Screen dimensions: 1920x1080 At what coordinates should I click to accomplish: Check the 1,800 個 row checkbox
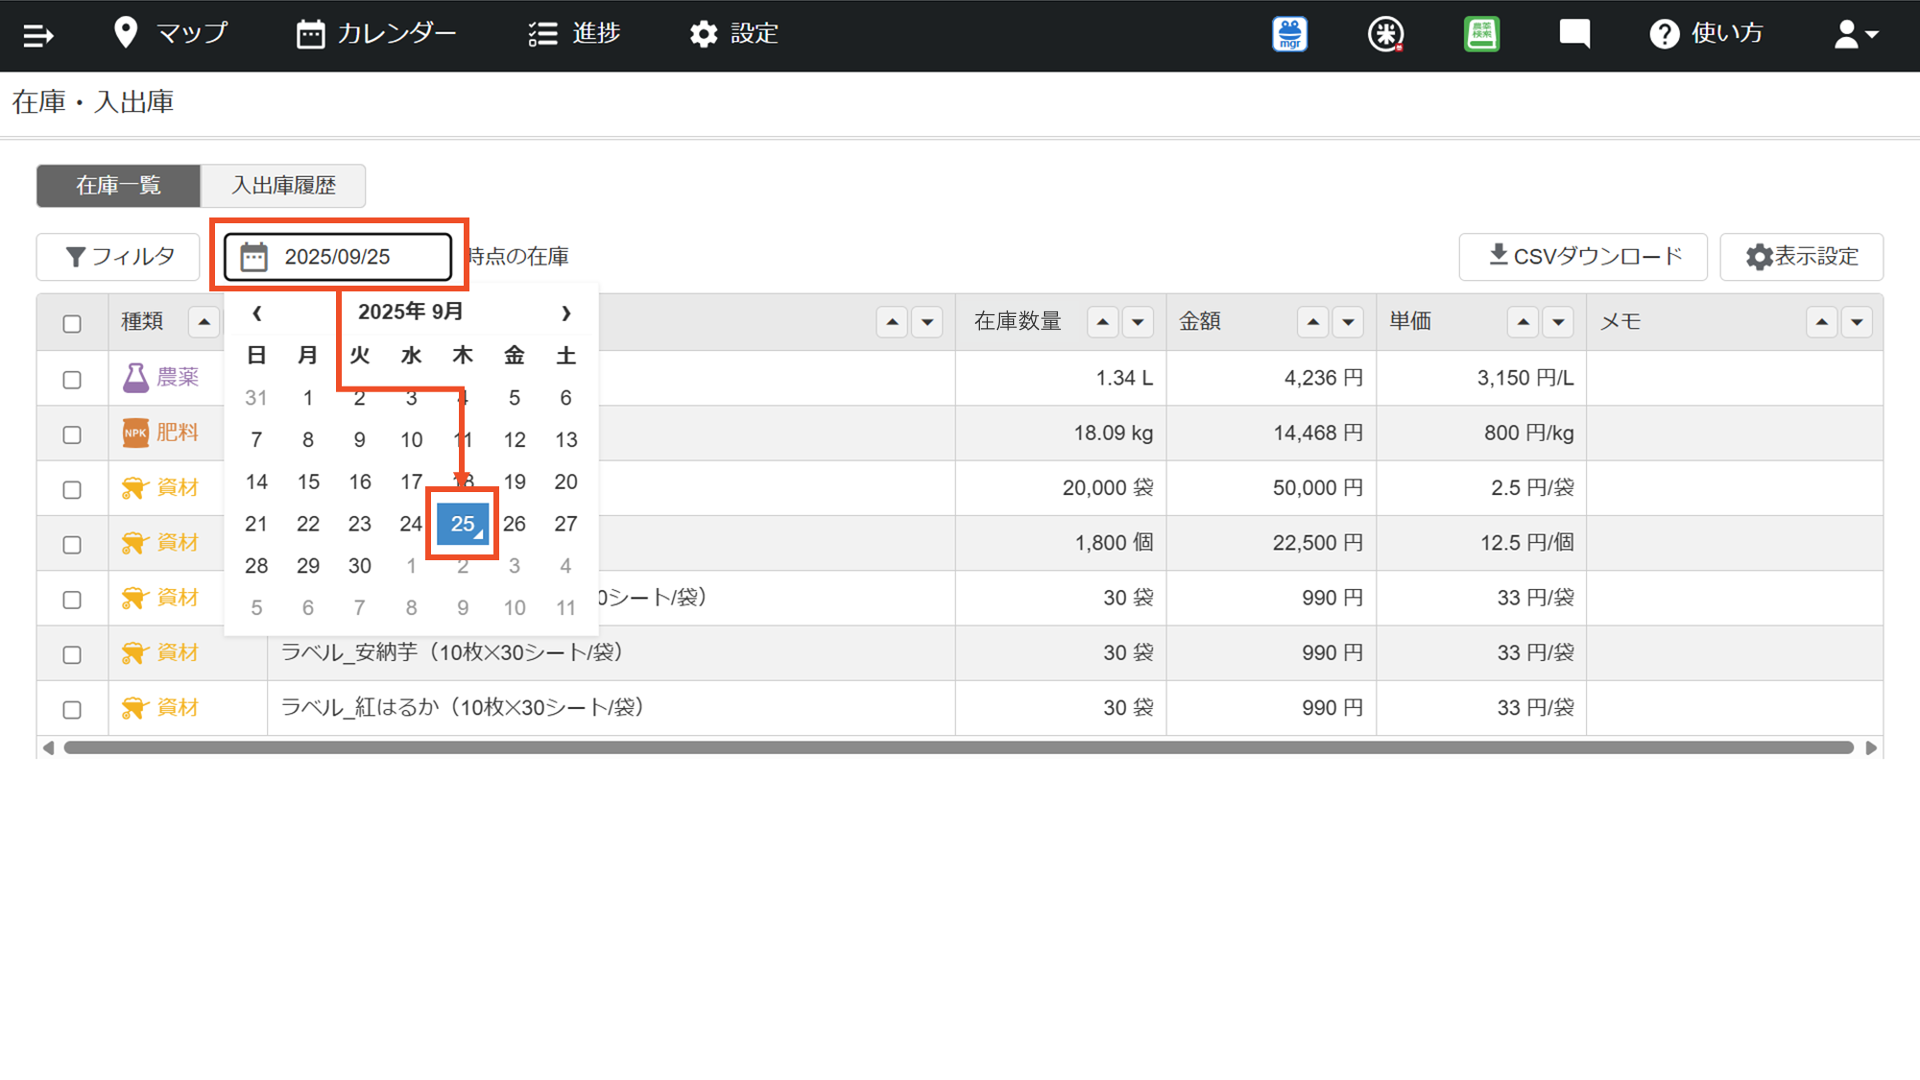(72, 545)
